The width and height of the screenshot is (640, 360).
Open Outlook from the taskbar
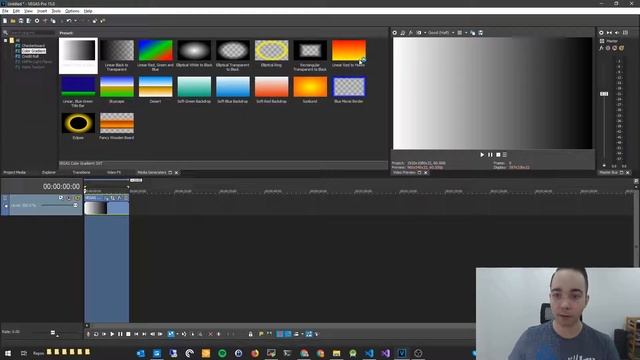coord(141,353)
